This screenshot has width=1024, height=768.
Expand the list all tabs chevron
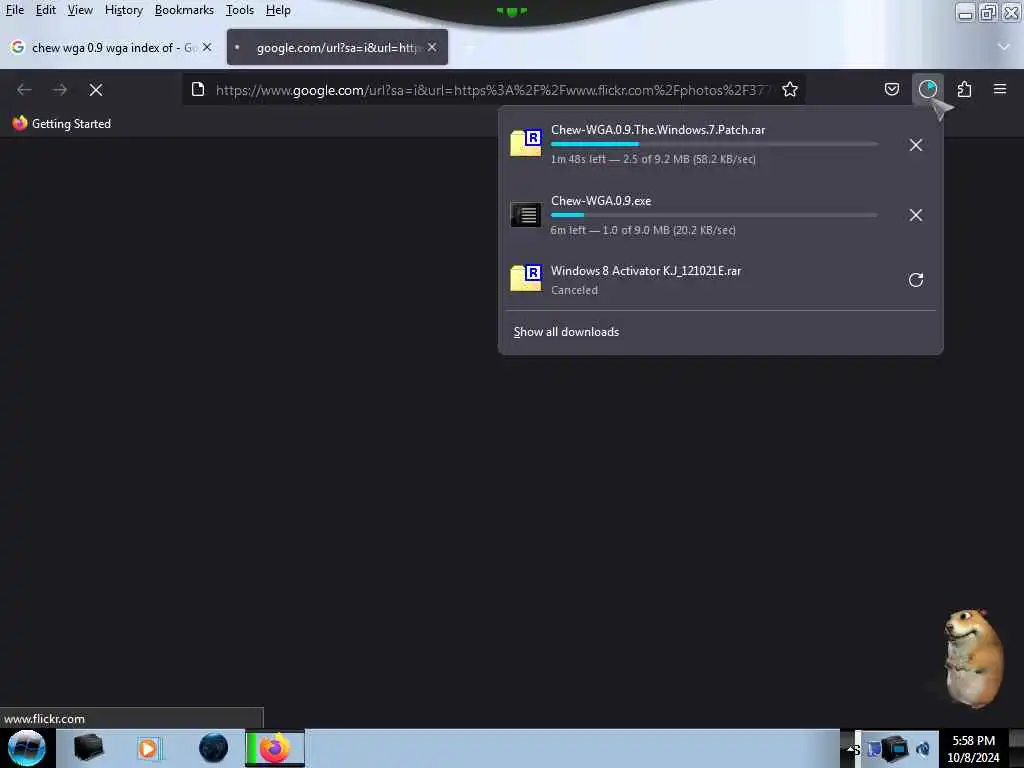pyautogui.click(x=1003, y=47)
